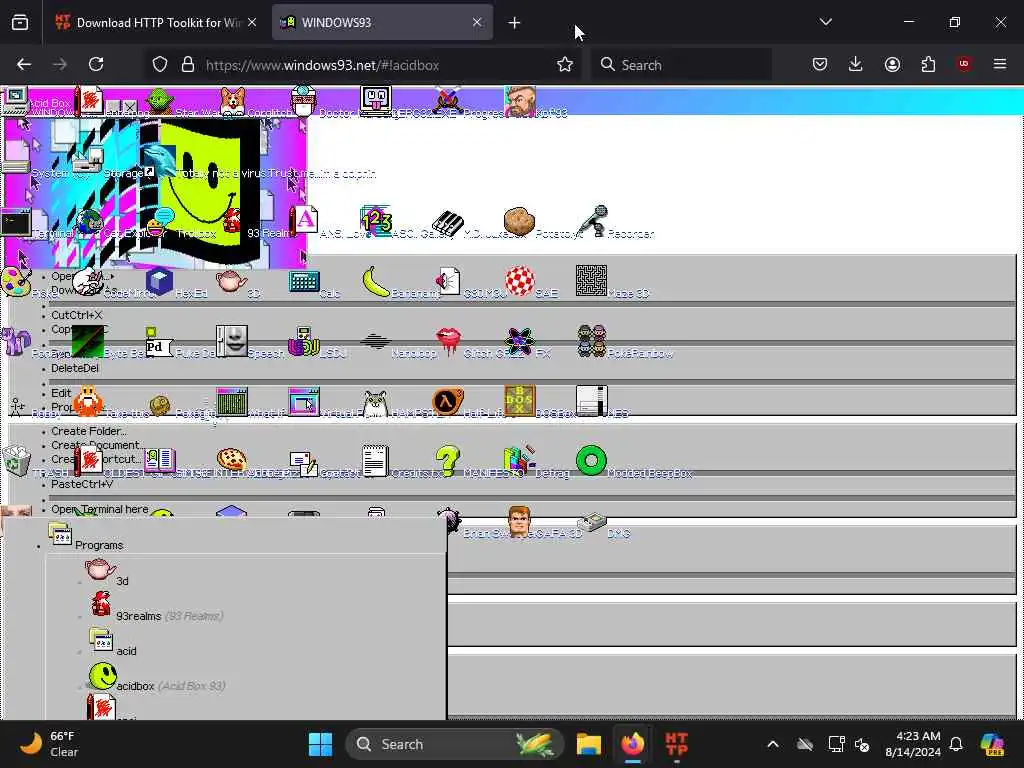
Task: Reload the current page
Action: [96, 64]
